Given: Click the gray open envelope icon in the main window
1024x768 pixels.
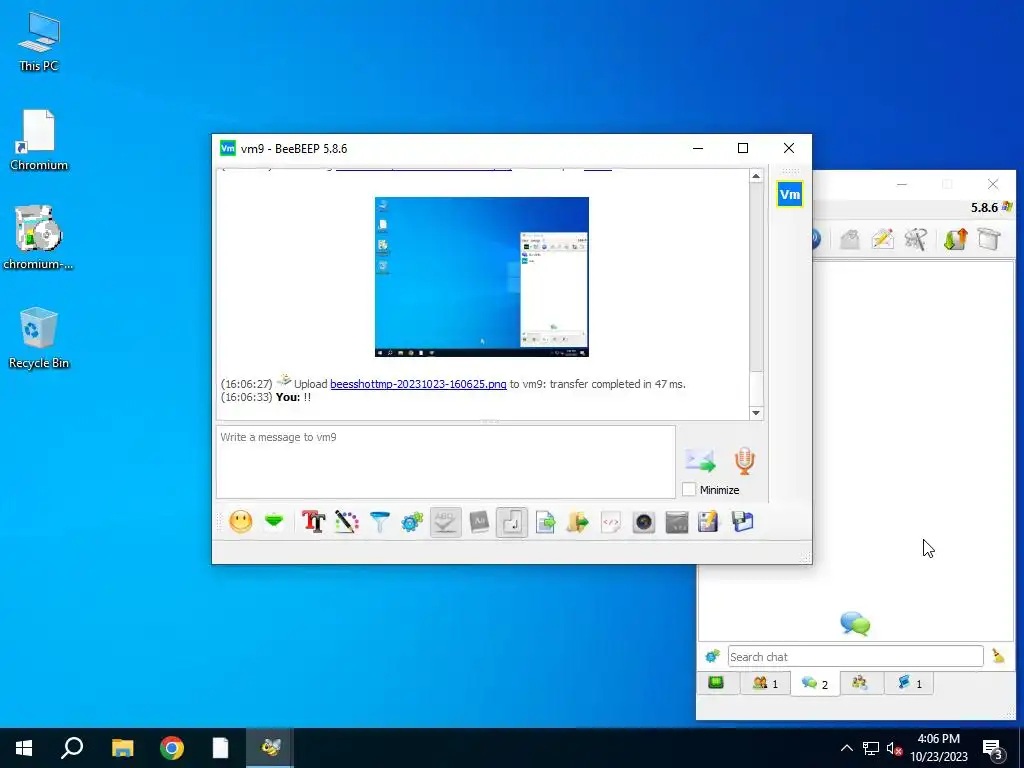Looking at the screenshot, I should pyautogui.click(x=850, y=239).
